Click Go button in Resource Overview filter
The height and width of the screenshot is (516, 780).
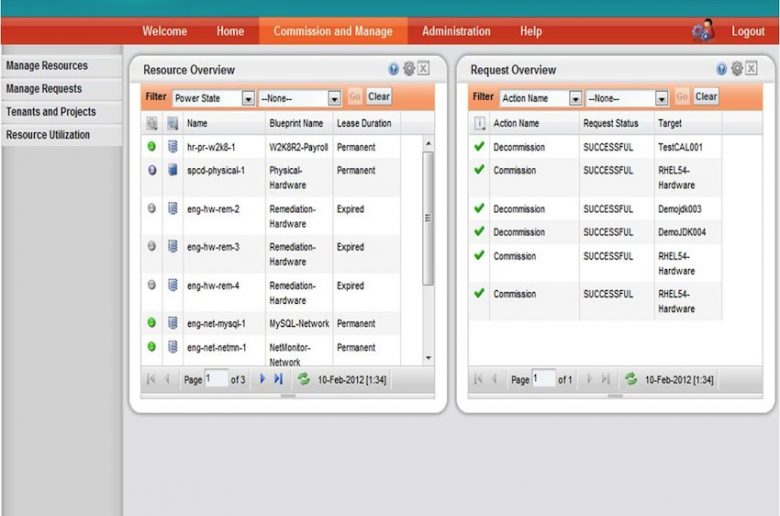coord(355,97)
